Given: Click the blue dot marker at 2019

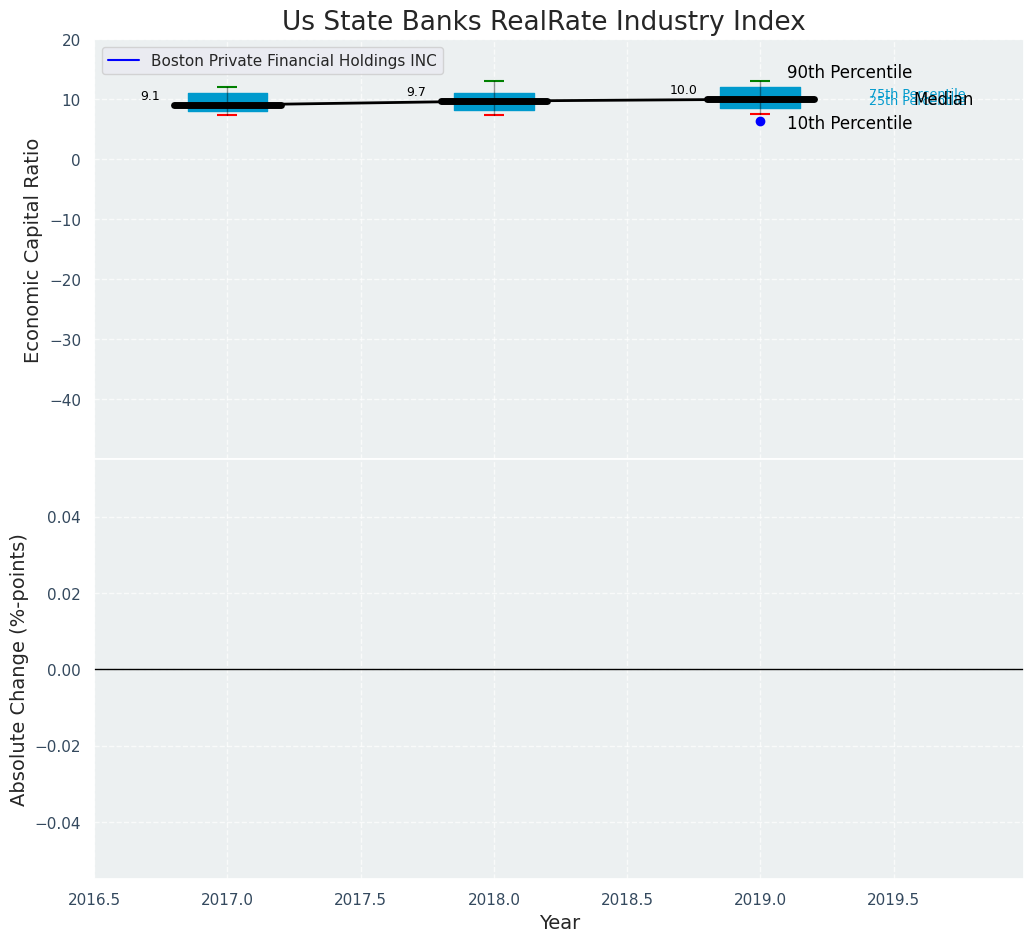Looking at the screenshot, I should click(x=760, y=121).
